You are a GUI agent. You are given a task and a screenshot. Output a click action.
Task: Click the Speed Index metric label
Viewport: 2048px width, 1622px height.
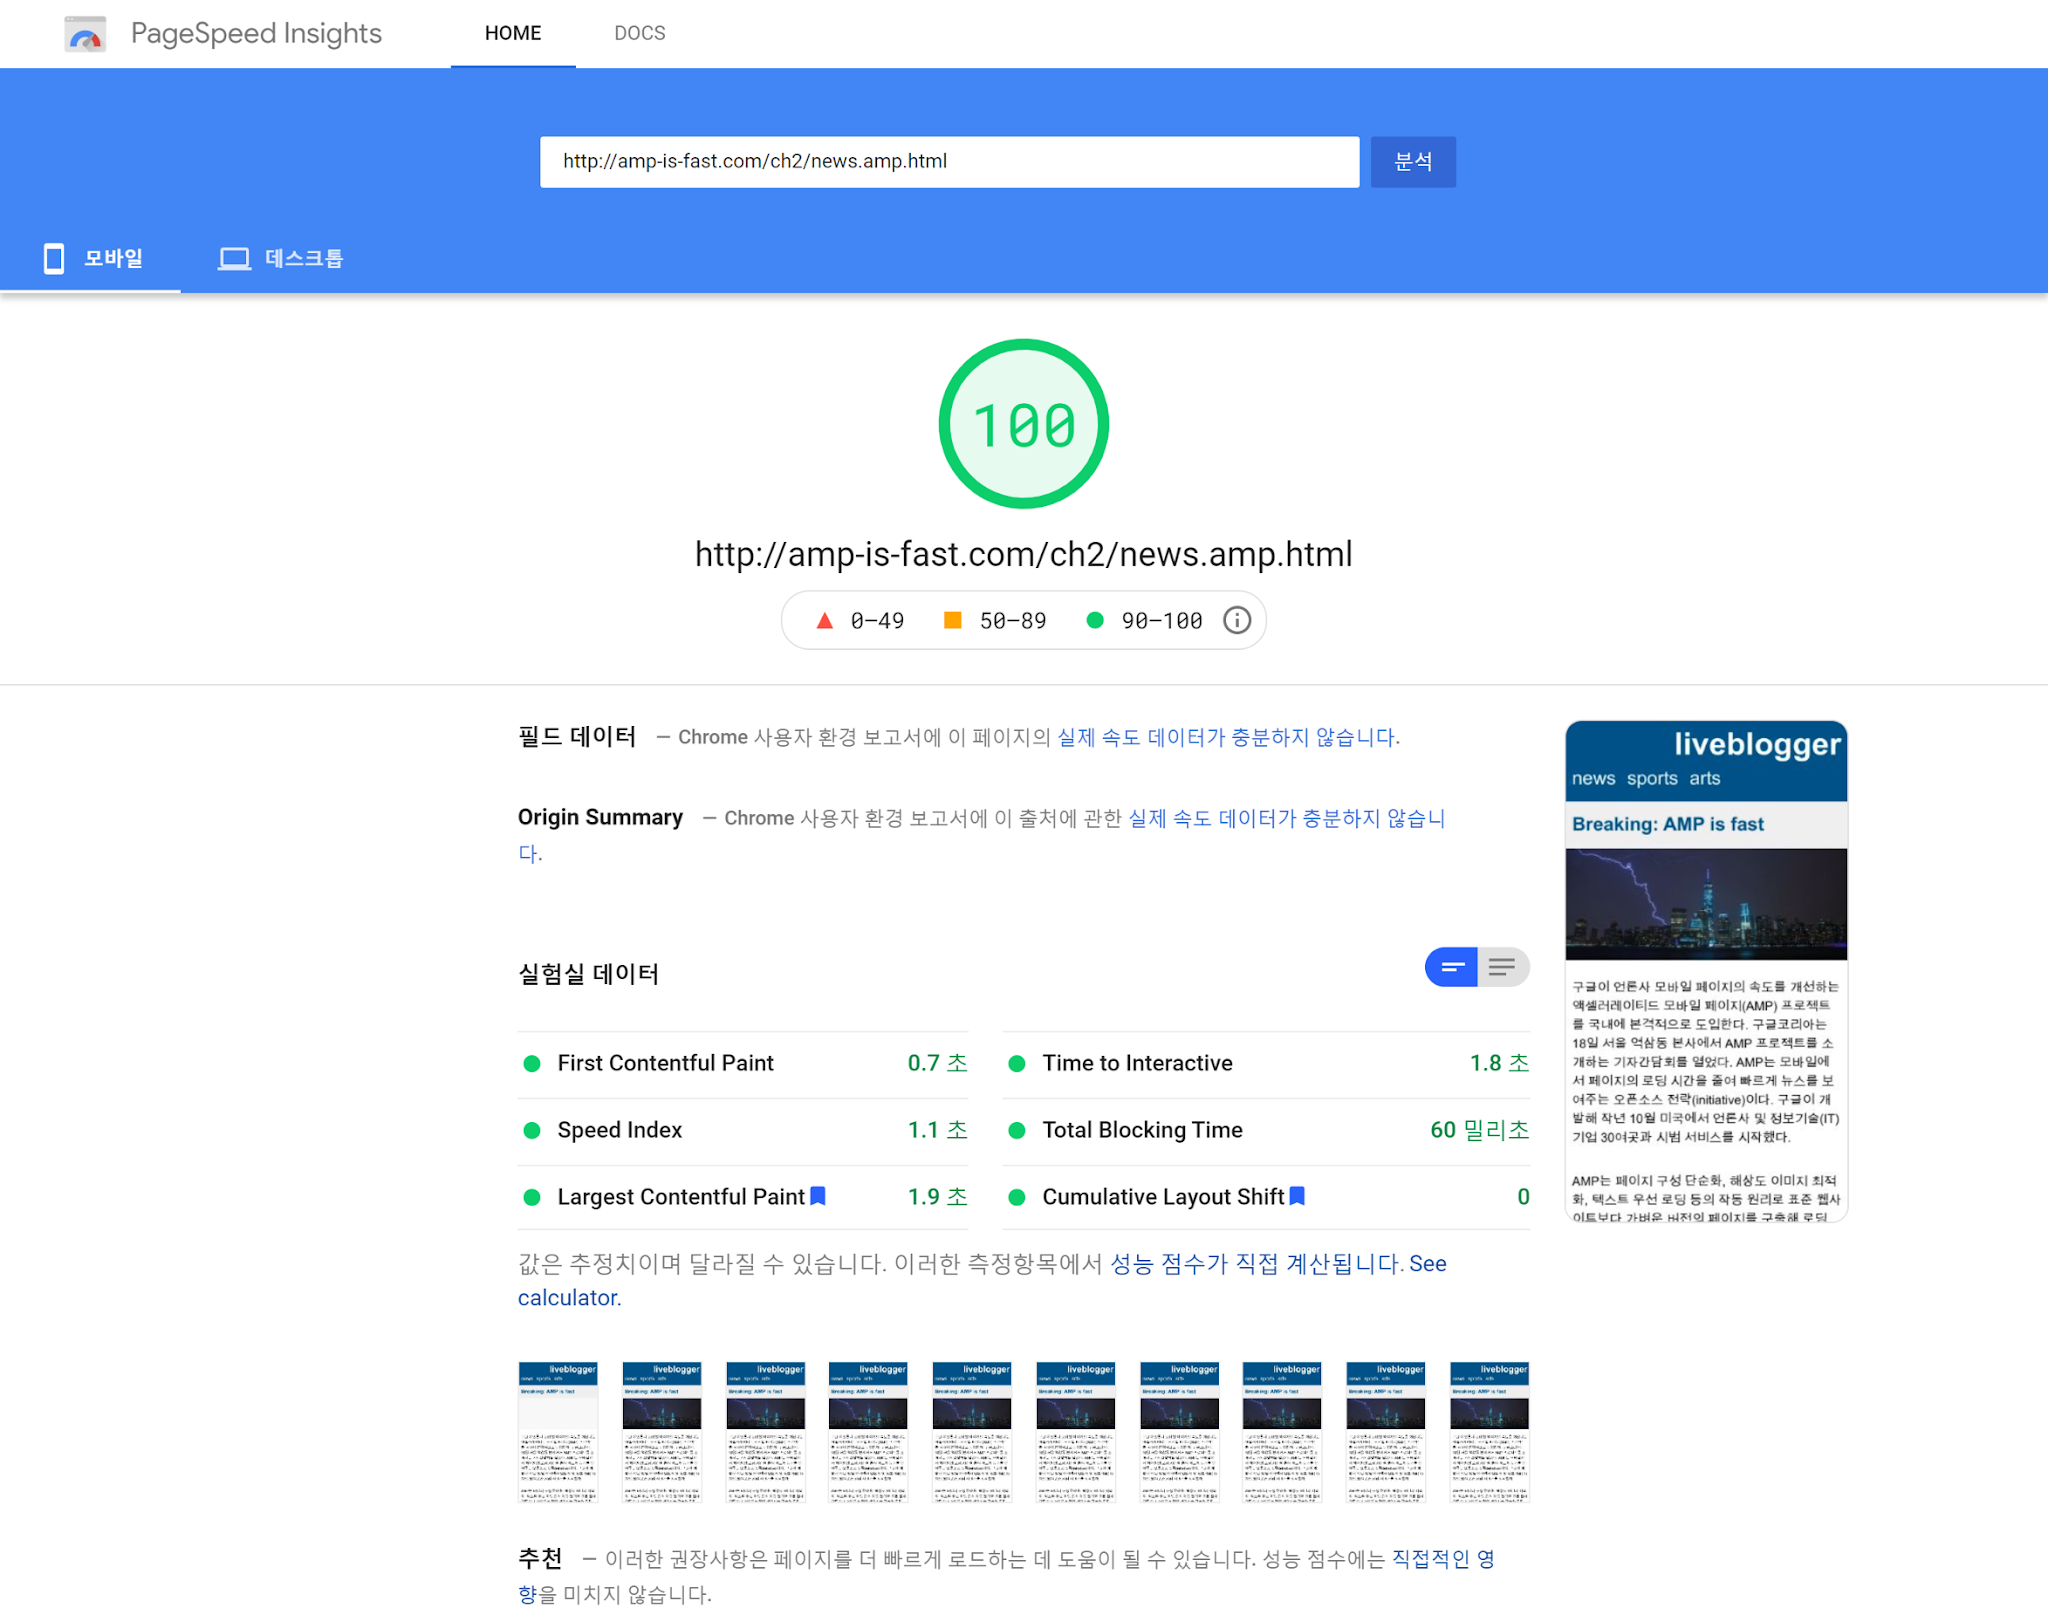(x=620, y=1130)
